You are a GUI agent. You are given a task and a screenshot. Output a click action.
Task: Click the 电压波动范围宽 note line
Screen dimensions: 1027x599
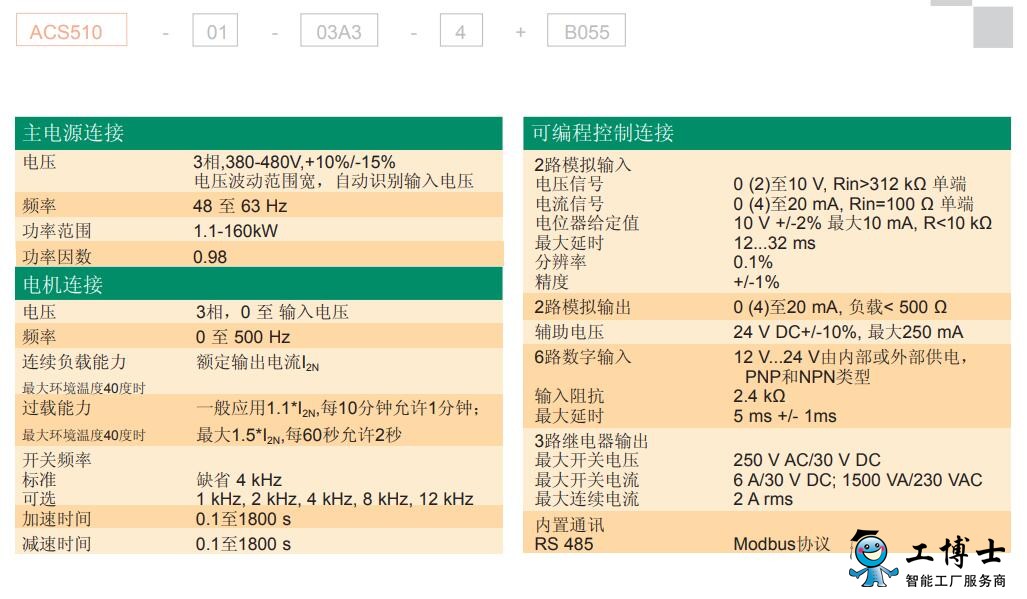(333, 181)
